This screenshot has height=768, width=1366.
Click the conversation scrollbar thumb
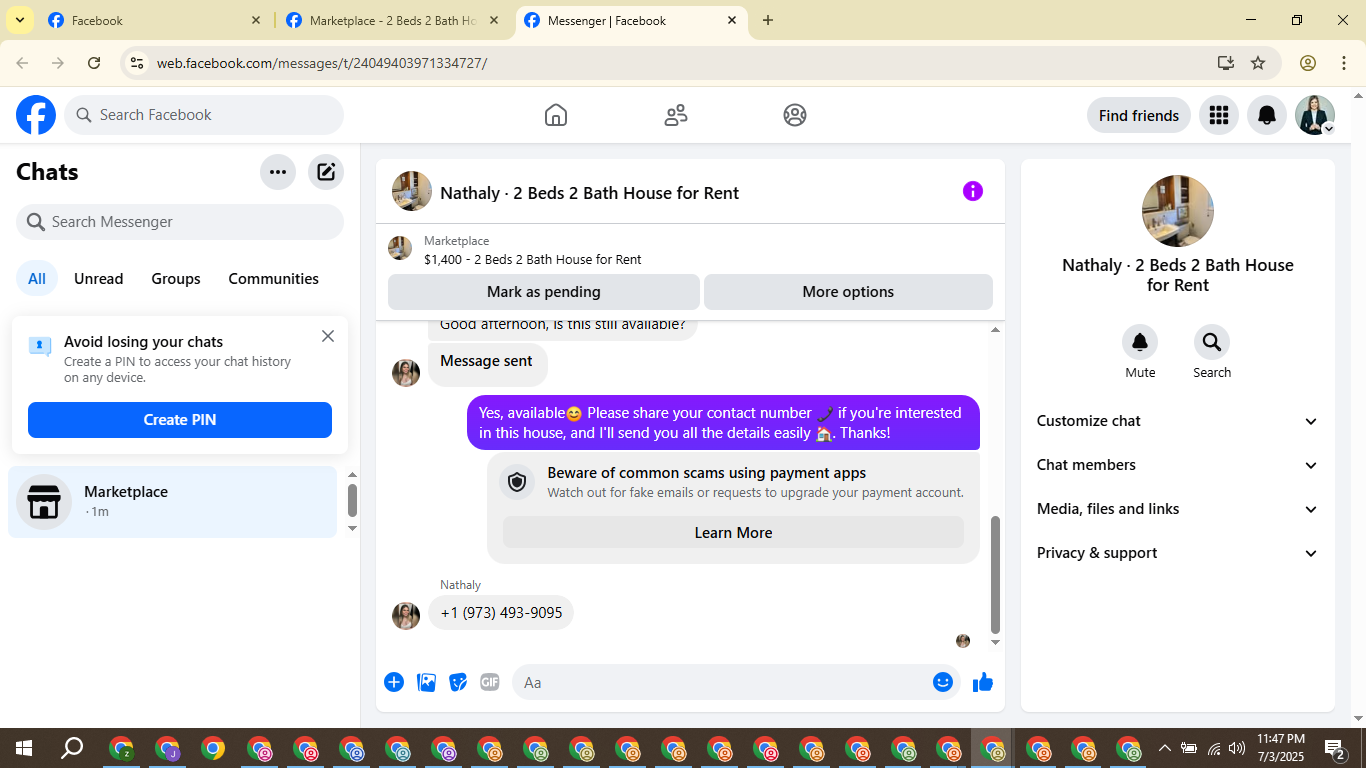(994, 575)
